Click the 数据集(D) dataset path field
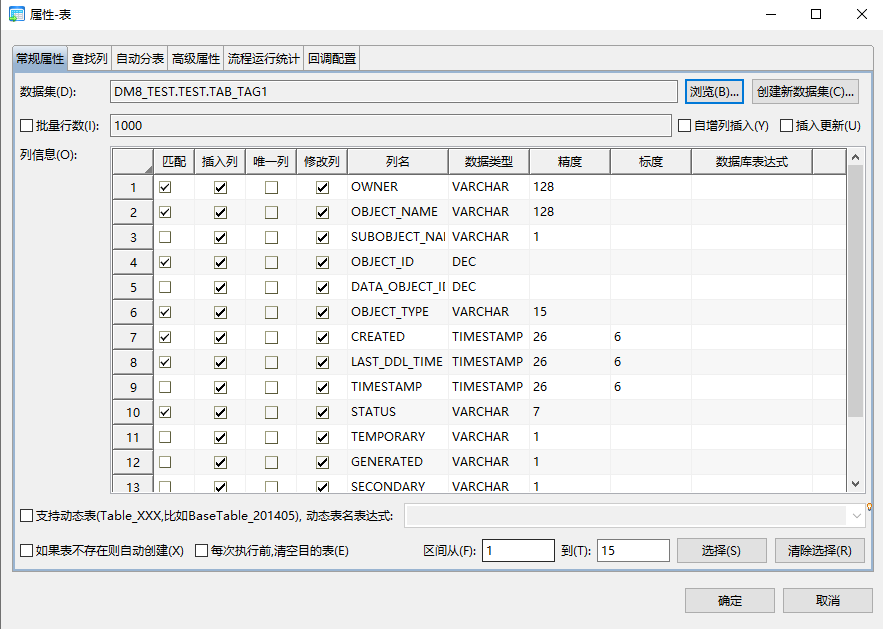 point(394,92)
